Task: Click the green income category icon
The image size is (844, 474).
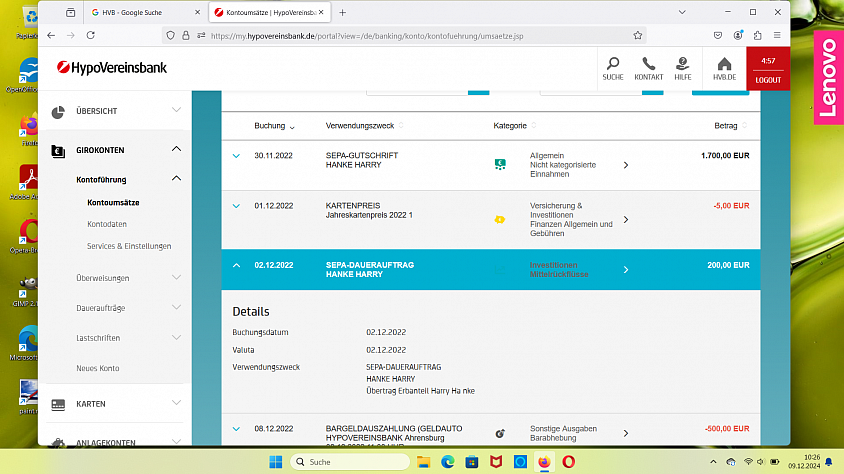Action: point(500,164)
